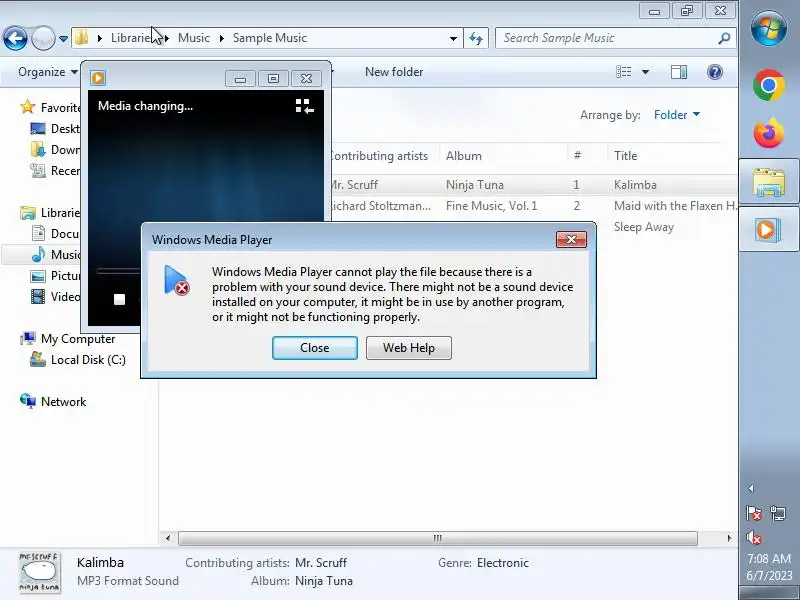Click the scroll left arrow
Screen dimensions: 800x600
click(168, 538)
